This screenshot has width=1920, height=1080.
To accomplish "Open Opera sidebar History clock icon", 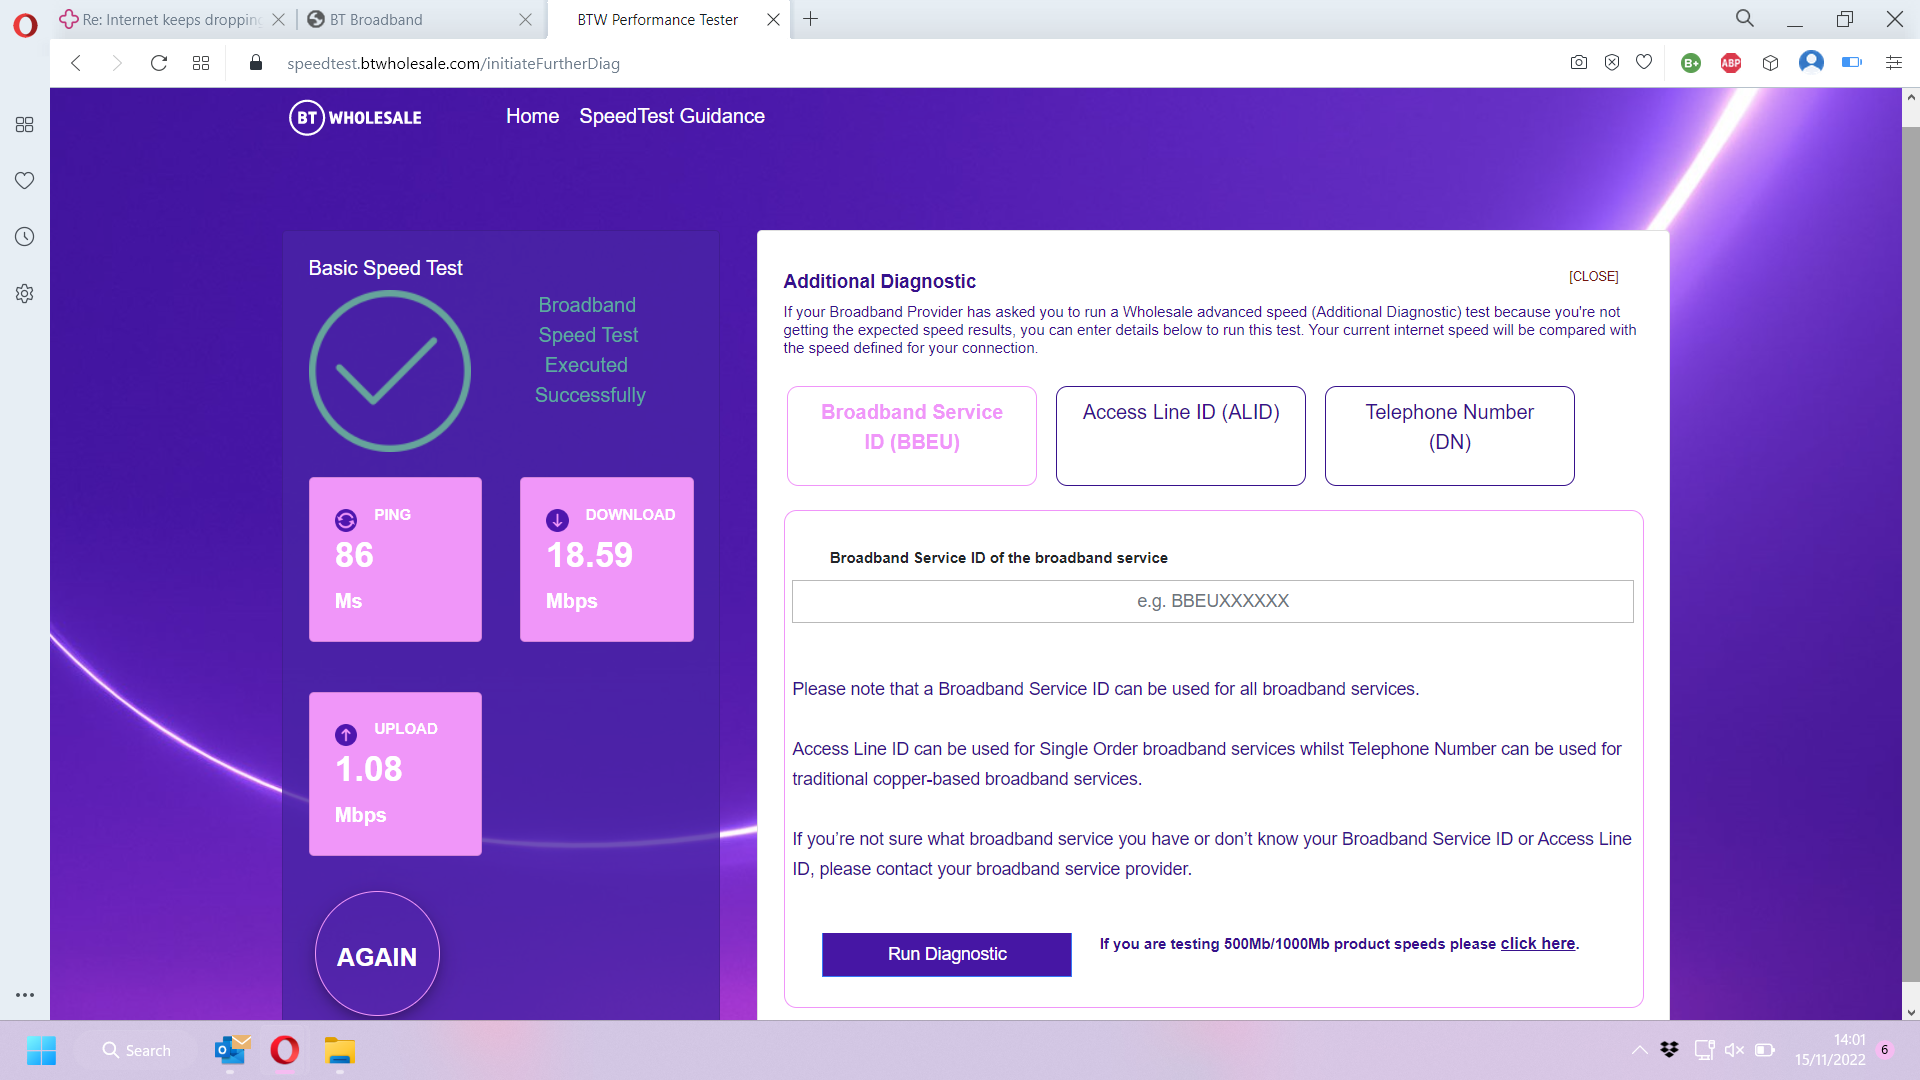I will tap(25, 237).
